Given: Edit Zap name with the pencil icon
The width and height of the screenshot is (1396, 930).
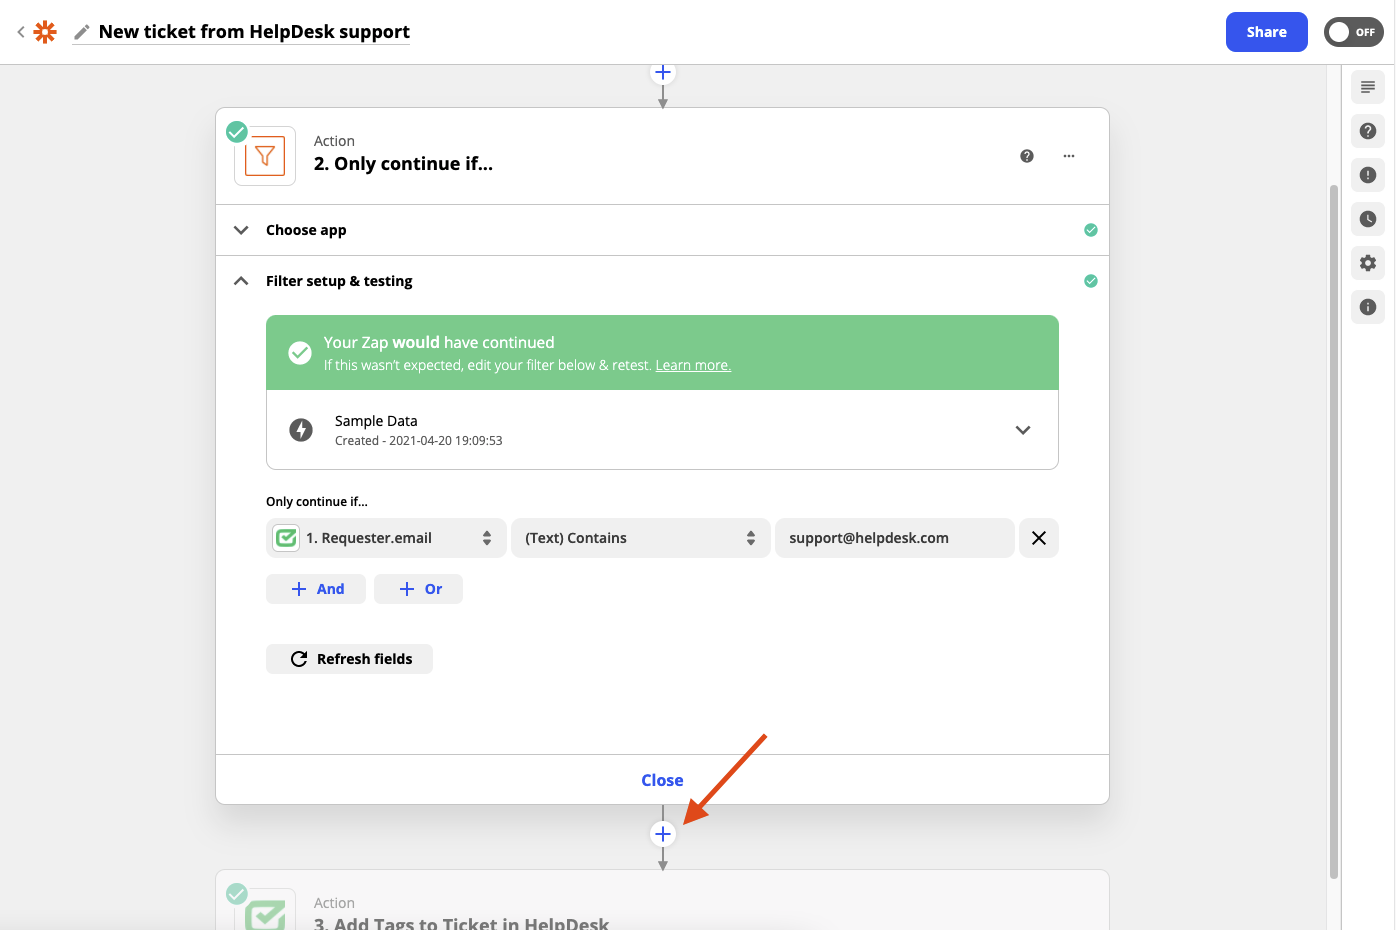Looking at the screenshot, I should 82,32.
